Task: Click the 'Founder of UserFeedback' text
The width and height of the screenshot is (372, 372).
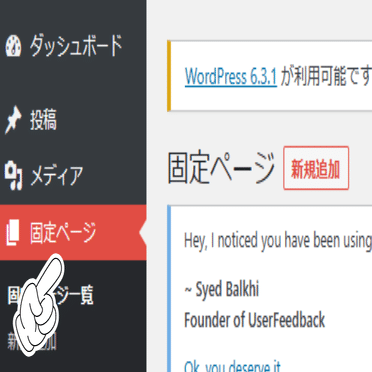Action: [x=254, y=320]
